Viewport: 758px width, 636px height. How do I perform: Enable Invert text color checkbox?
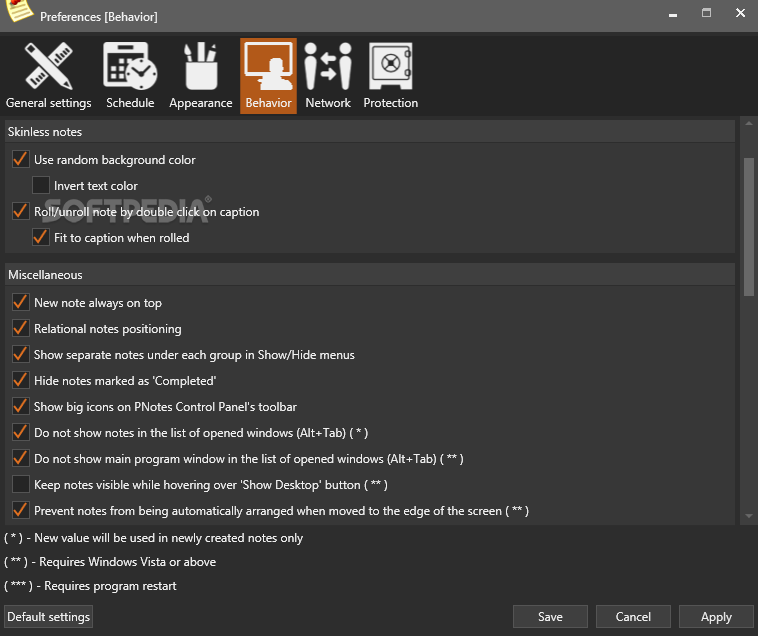(41, 185)
